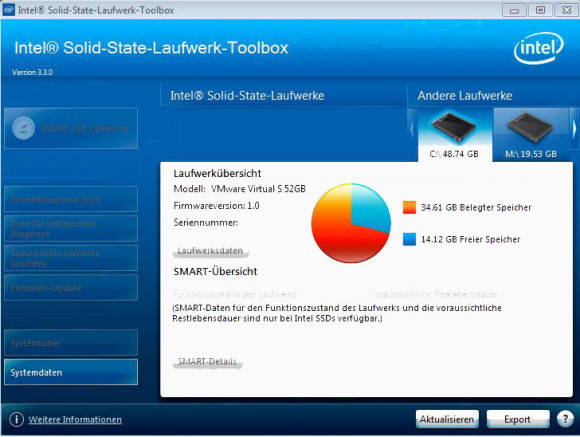Click the toolbox icon in the title bar
This screenshot has width=580, height=437.
[8, 9]
